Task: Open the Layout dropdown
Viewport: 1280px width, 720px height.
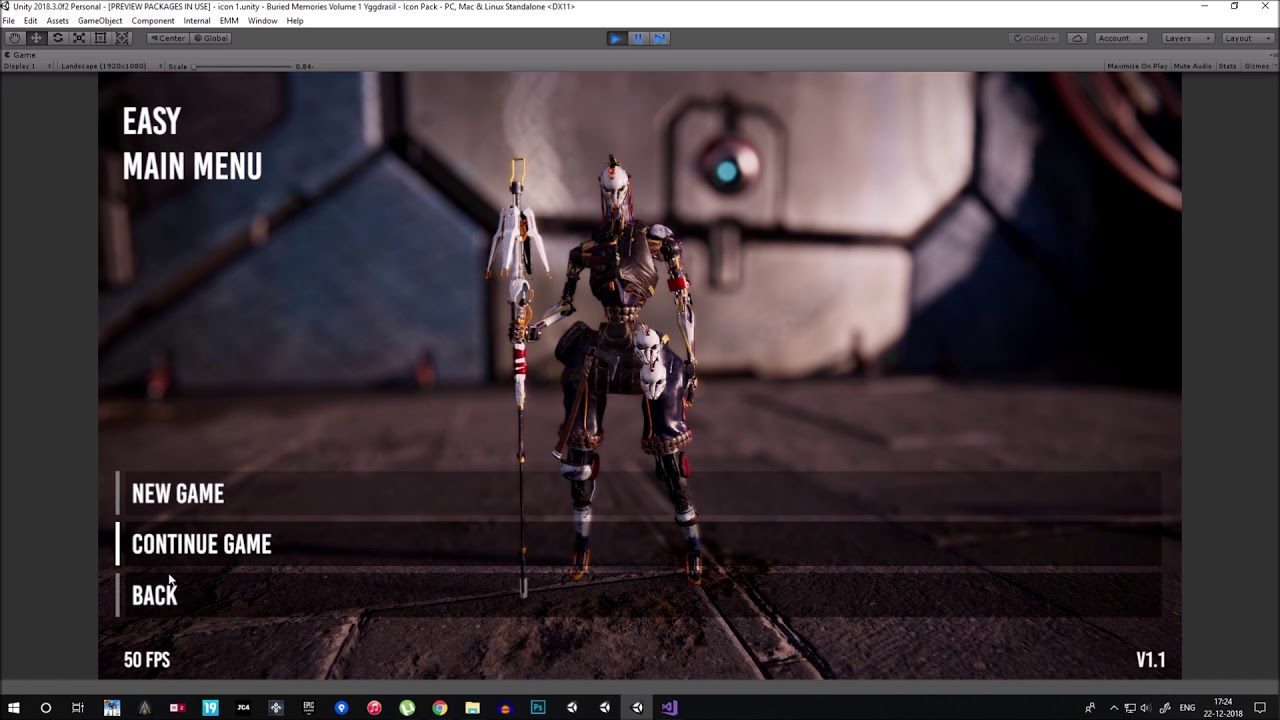Action: point(1245,38)
